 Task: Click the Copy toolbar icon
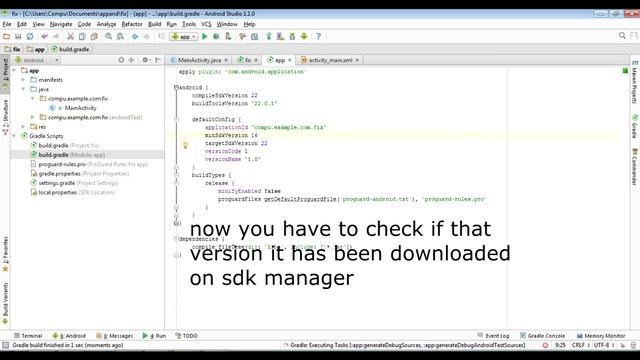[82, 36]
